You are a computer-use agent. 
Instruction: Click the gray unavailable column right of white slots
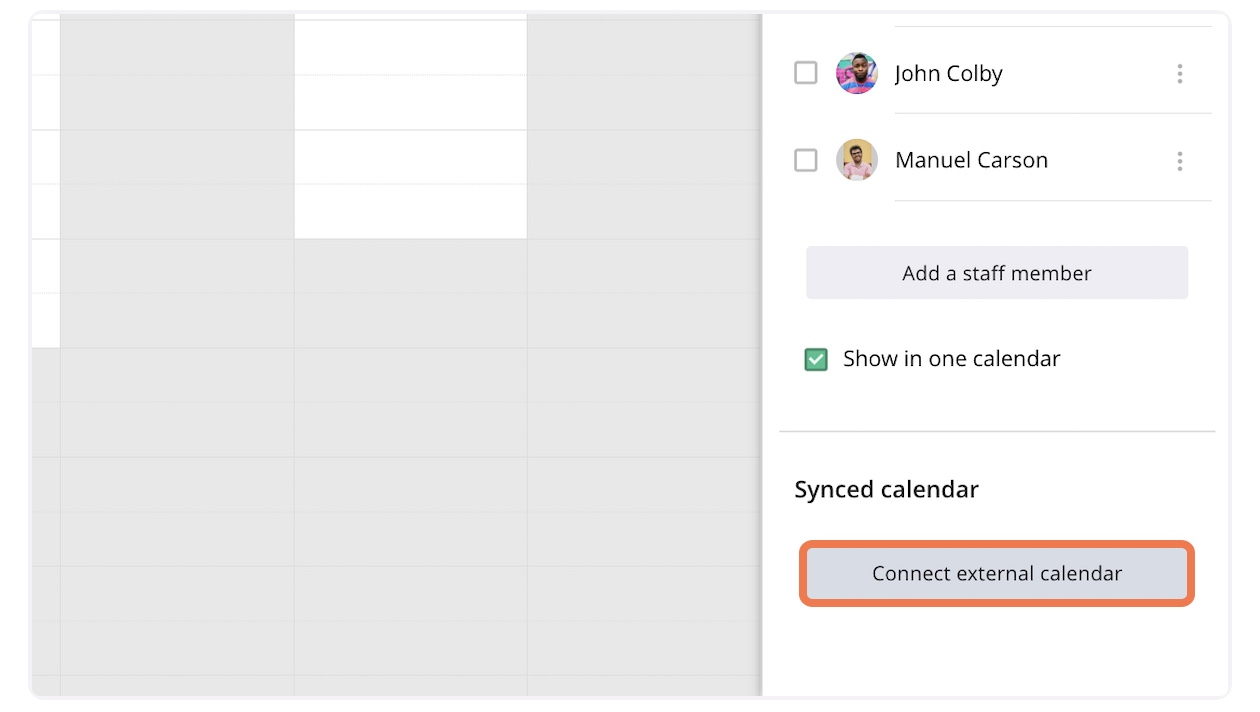tap(644, 150)
